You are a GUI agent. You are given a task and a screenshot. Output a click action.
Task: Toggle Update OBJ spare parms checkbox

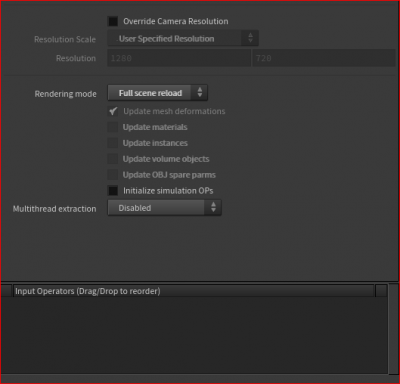113,175
